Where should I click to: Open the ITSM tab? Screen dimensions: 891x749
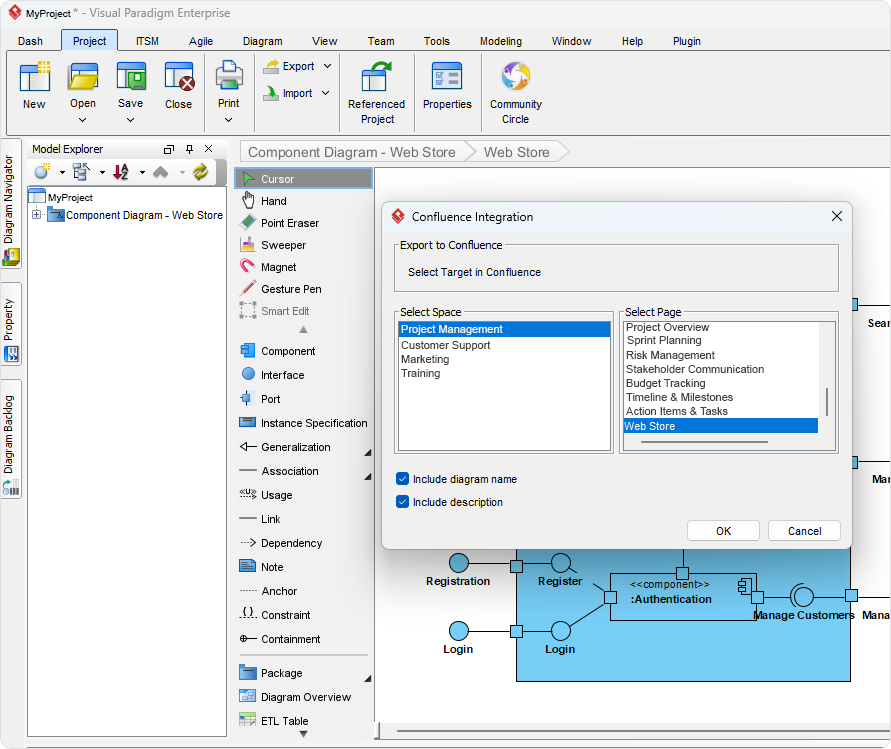coord(147,41)
